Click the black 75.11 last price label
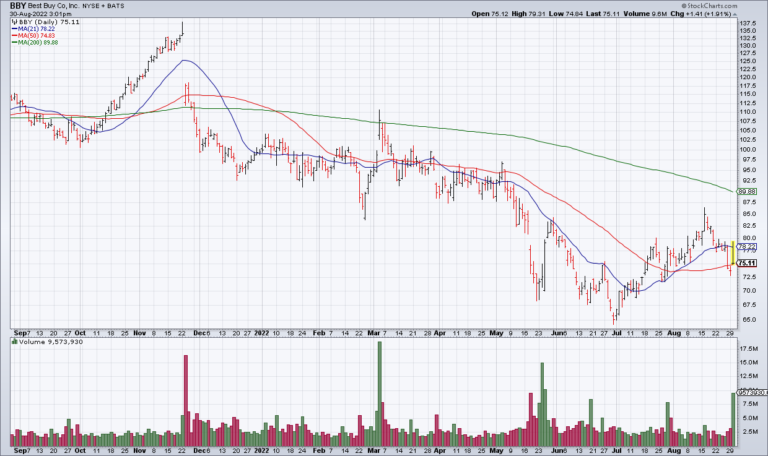The height and width of the screenshot is (456, 768). (x=746, y=263)
